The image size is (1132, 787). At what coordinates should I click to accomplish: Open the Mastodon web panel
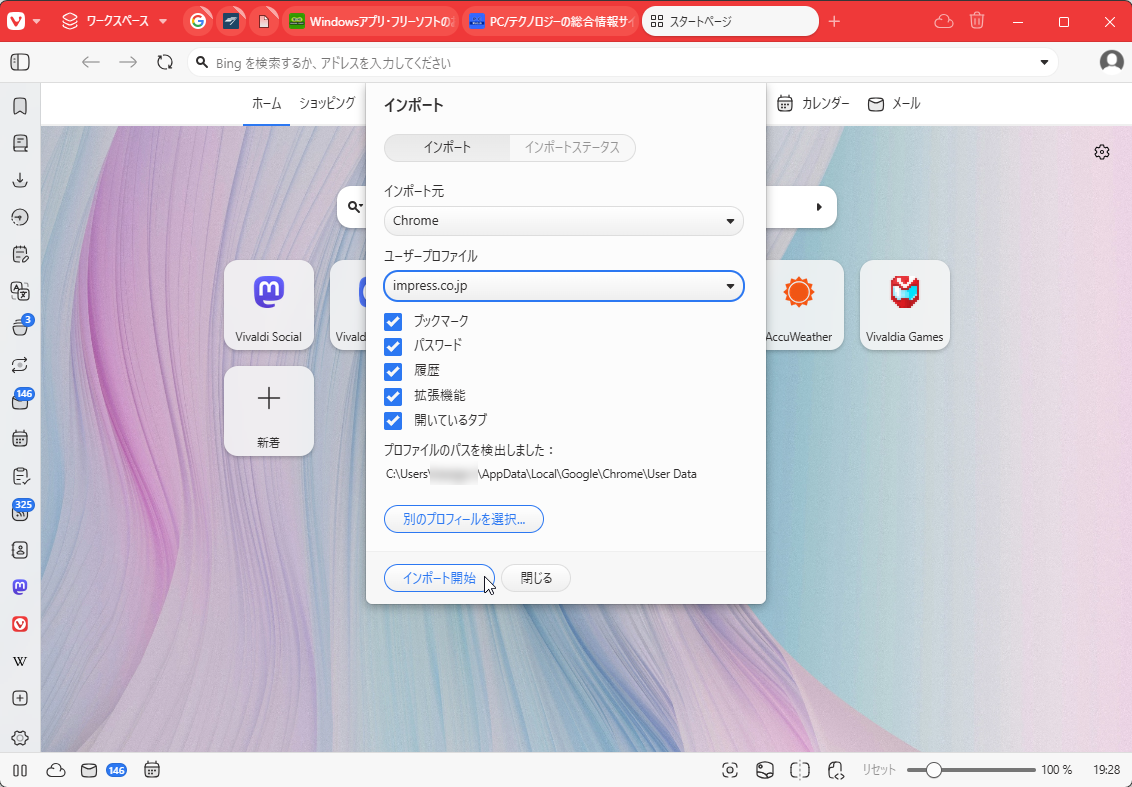click(x=20, y=587)
